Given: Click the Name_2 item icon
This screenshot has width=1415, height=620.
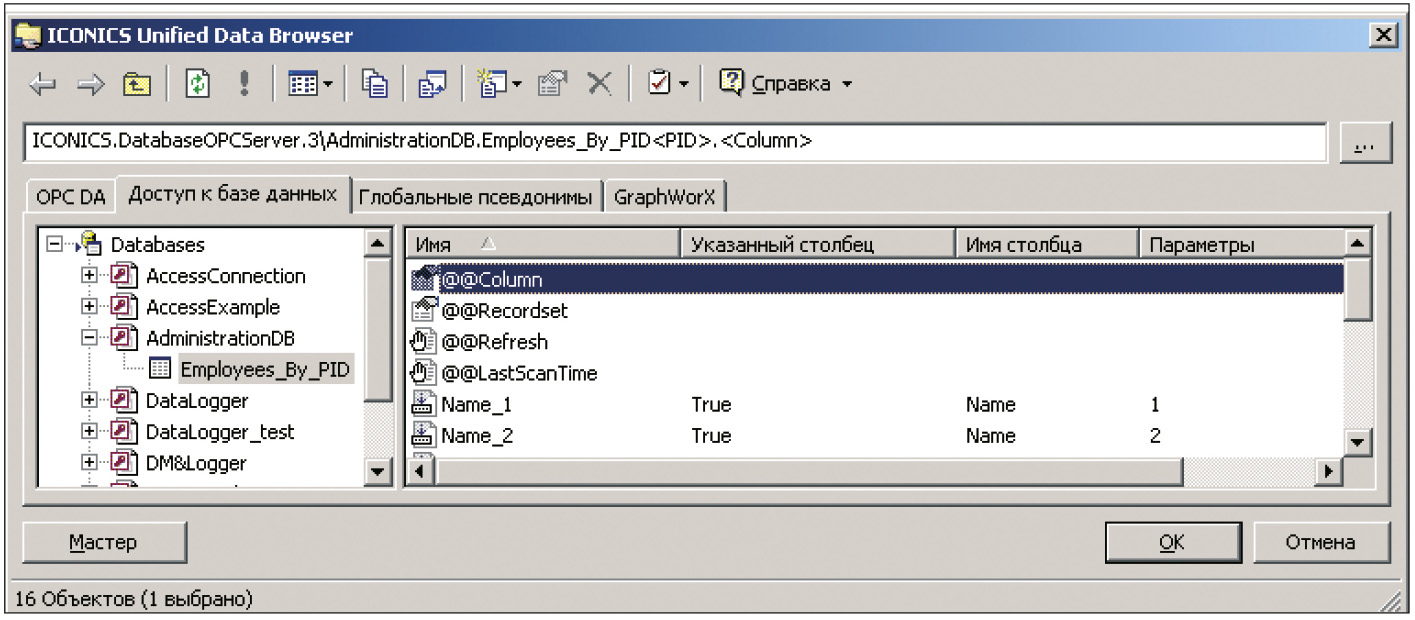Looking at the screenshot, I should click(x=425, y=436).
